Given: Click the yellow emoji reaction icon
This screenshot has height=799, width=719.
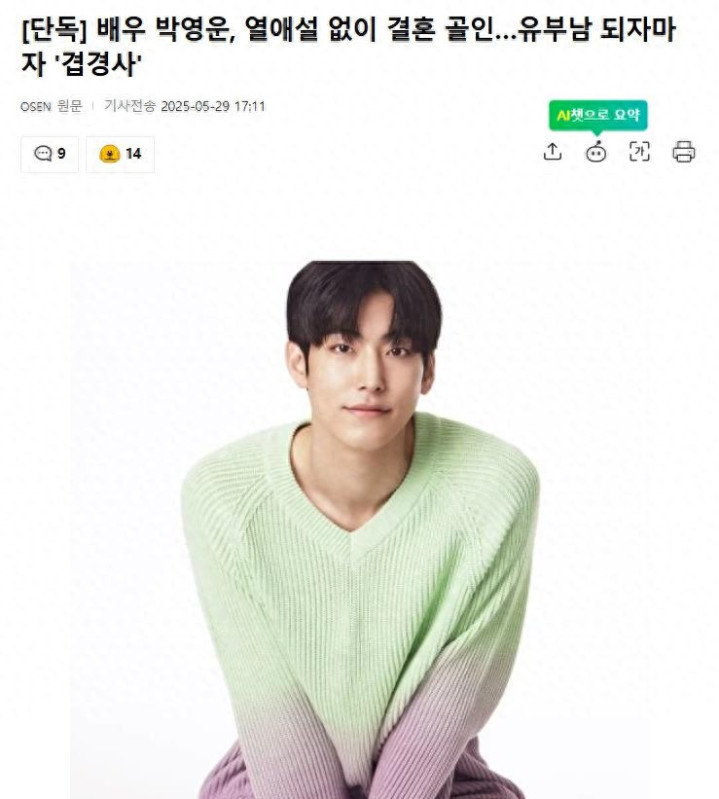Looking at the screenshot, I should pyautogui.click(x=110, y=154).
